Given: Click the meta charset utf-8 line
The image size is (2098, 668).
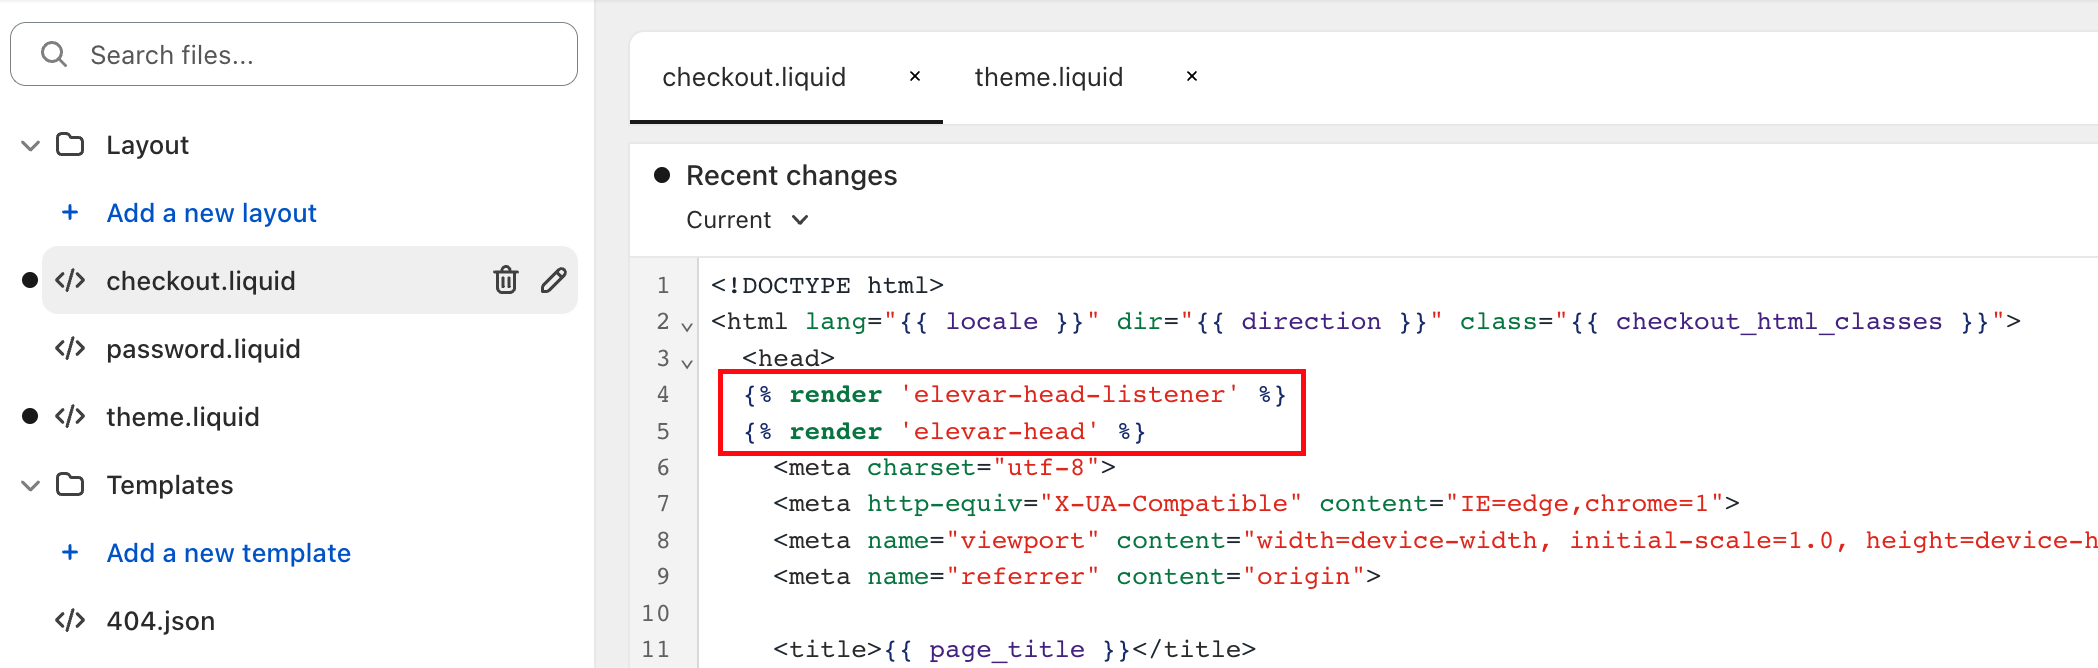Looking at the screenshot, I should point(944,467).
